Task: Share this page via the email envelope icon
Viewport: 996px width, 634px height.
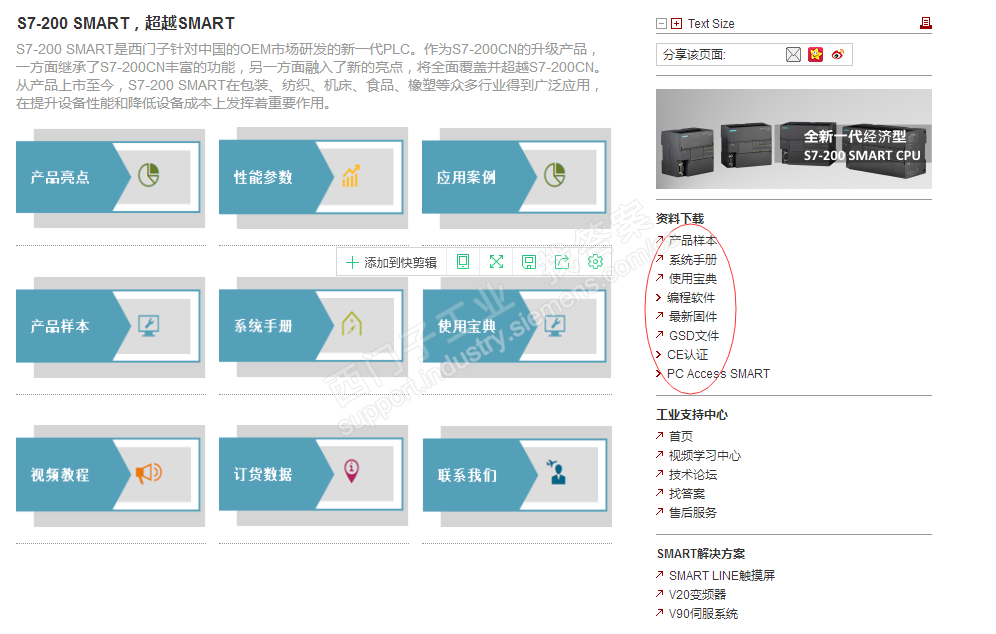Action: coord(793,55)
